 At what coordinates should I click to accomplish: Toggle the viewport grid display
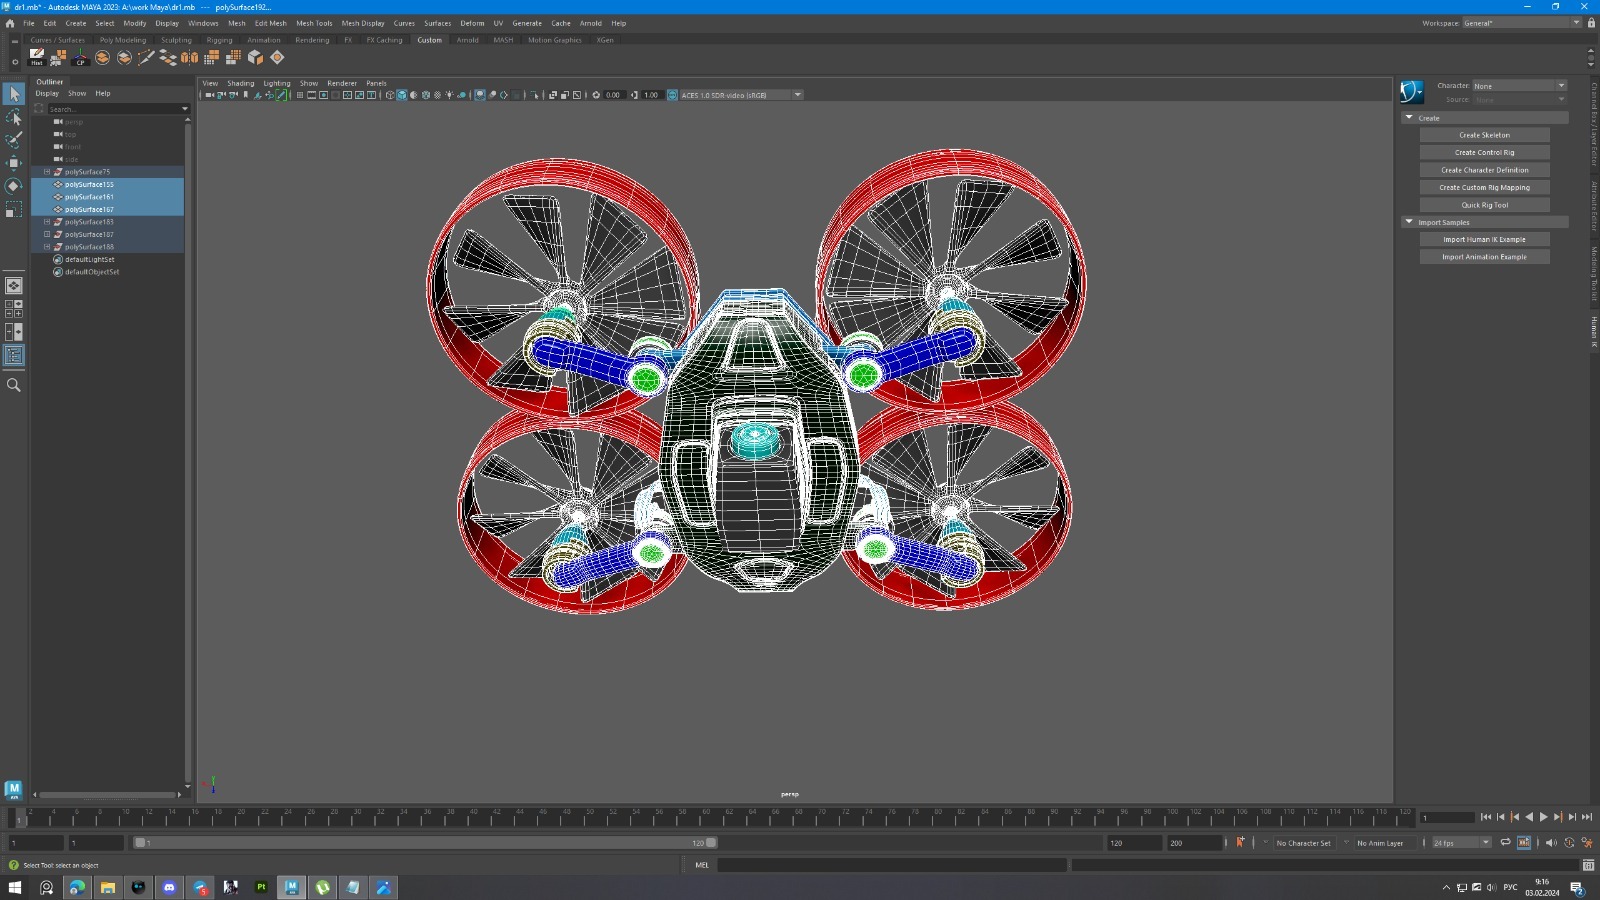[x=299, y=95]
